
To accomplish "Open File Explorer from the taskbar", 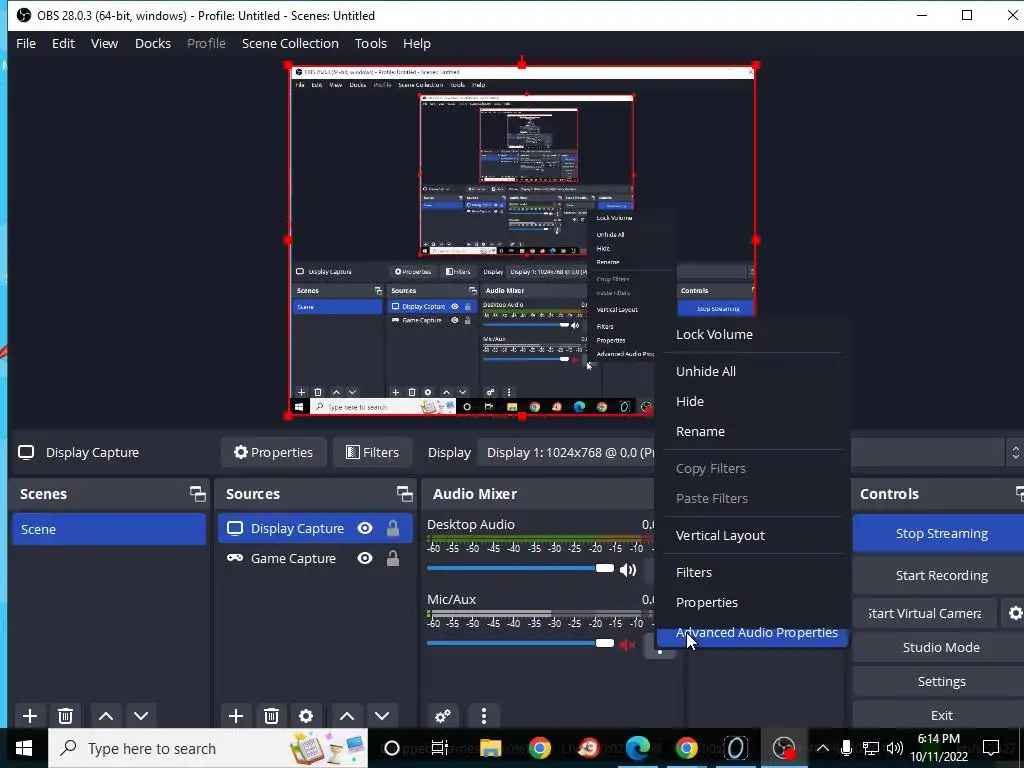I will pos(490,748).
